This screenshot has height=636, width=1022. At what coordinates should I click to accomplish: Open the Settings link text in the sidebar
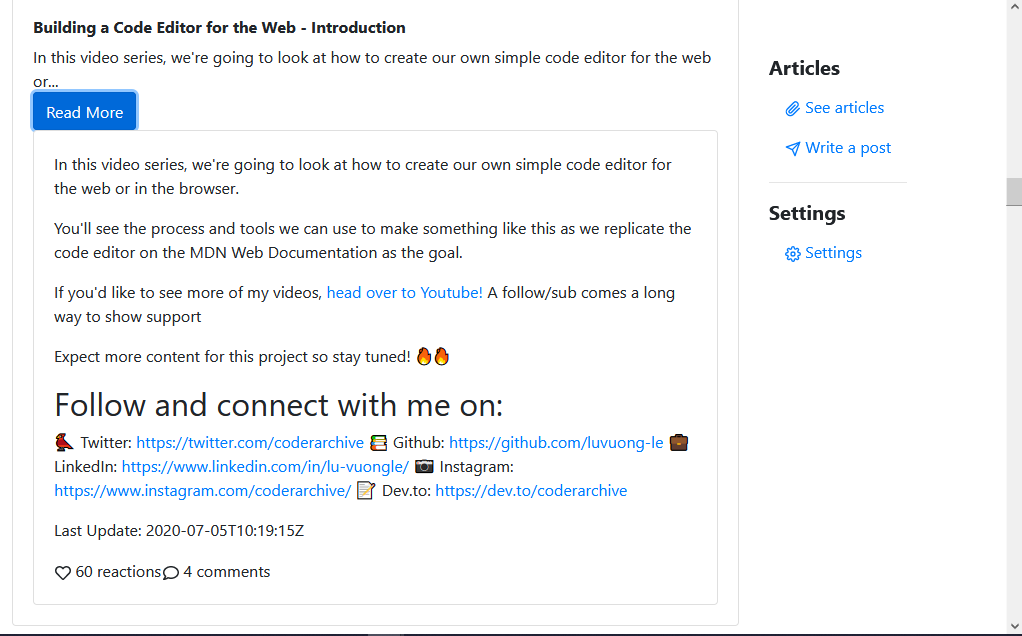pos(833,253)
